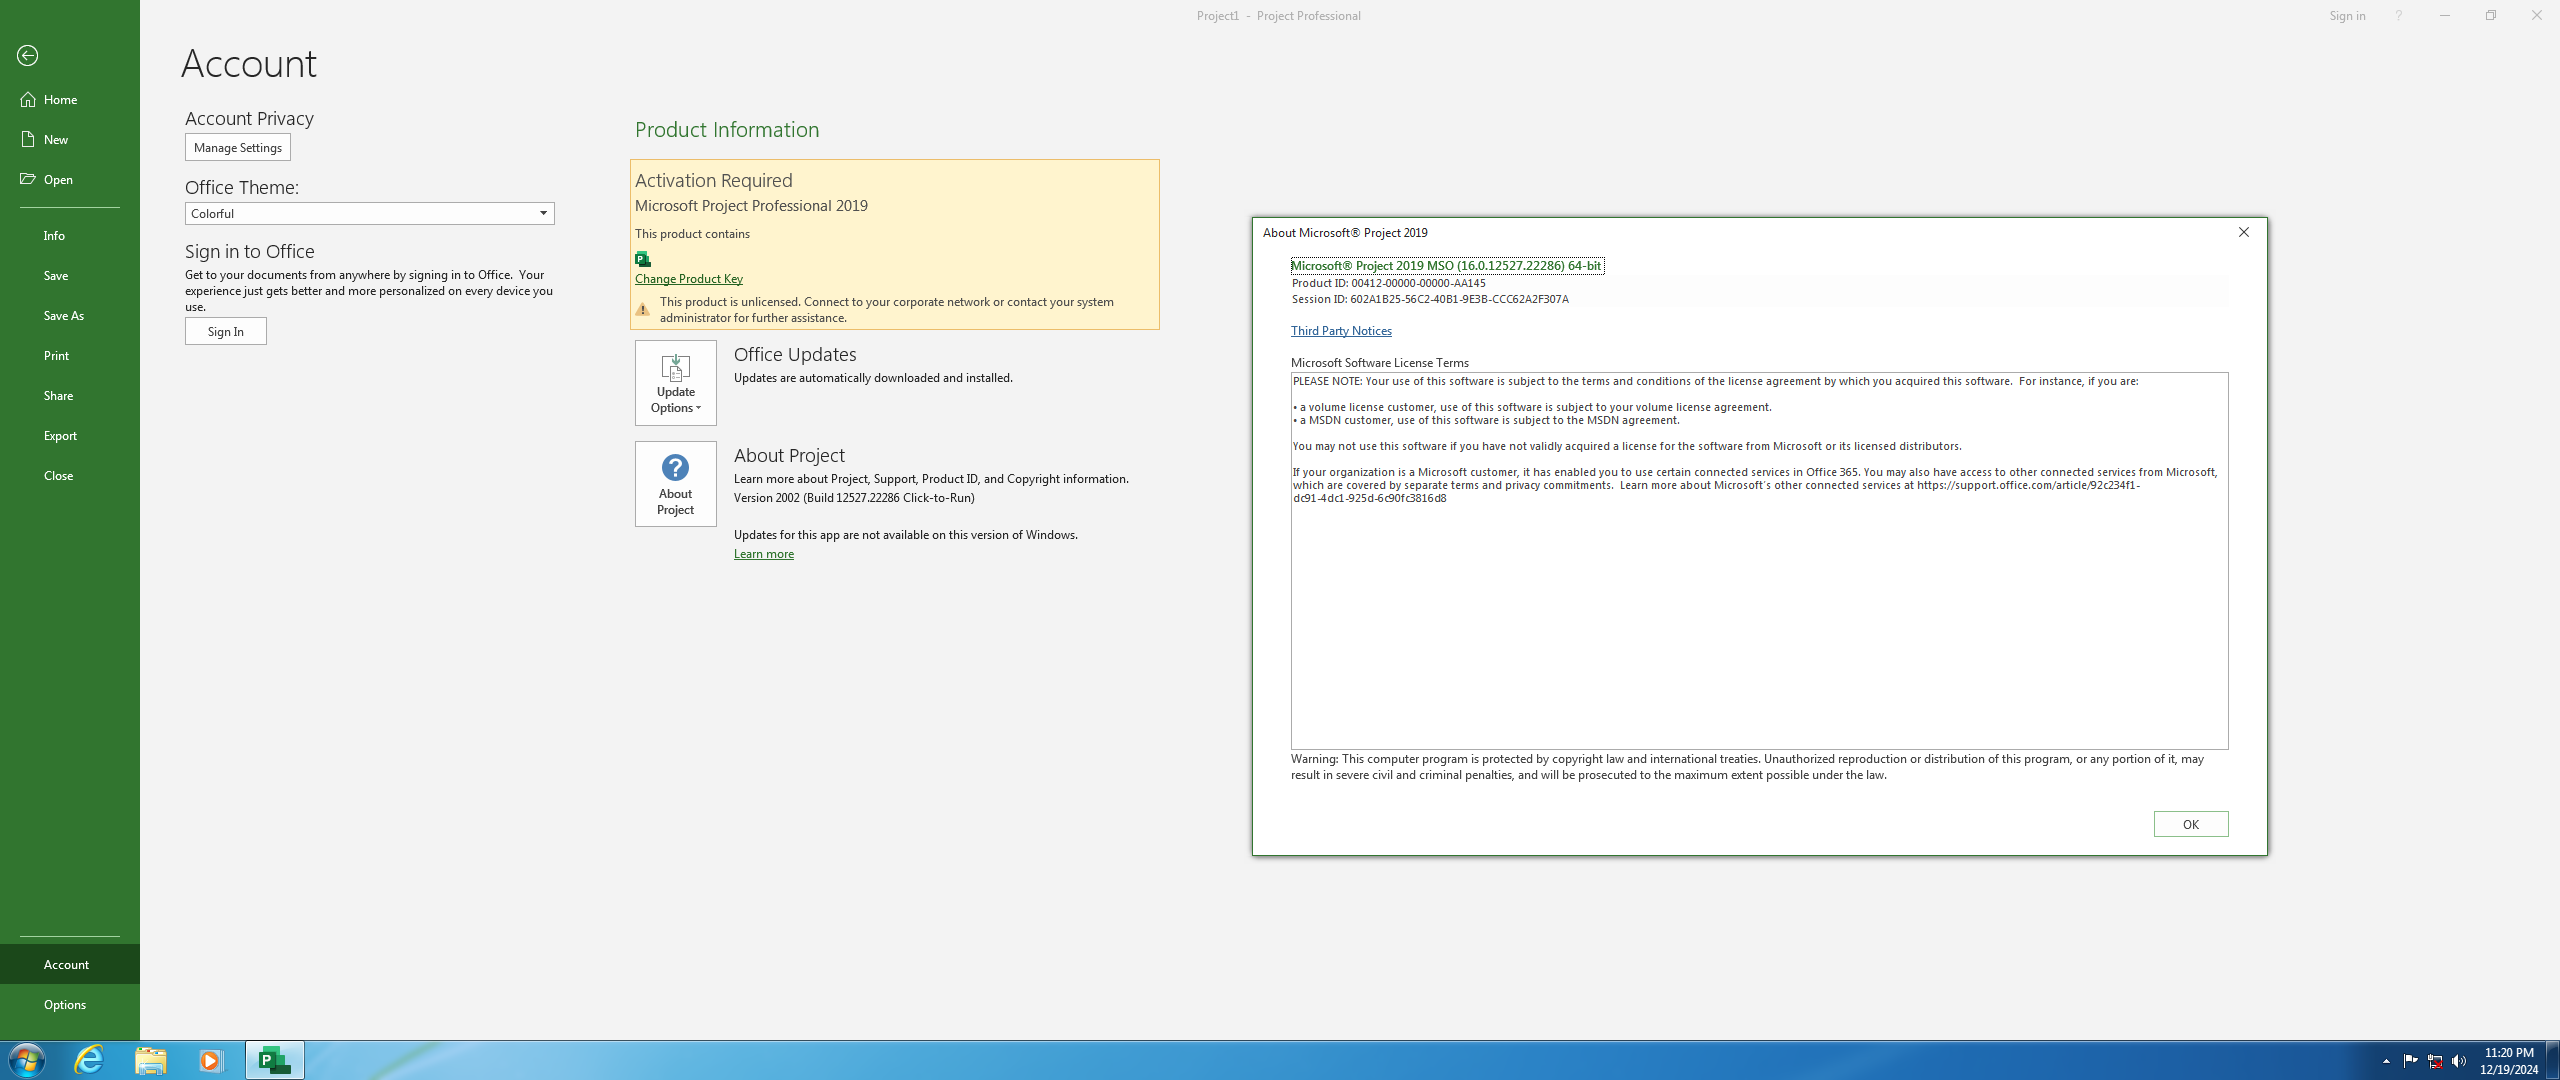Screen dimensions: 2560x1080
Task: Click the Version 2002 build text
Action: point(854,497)
